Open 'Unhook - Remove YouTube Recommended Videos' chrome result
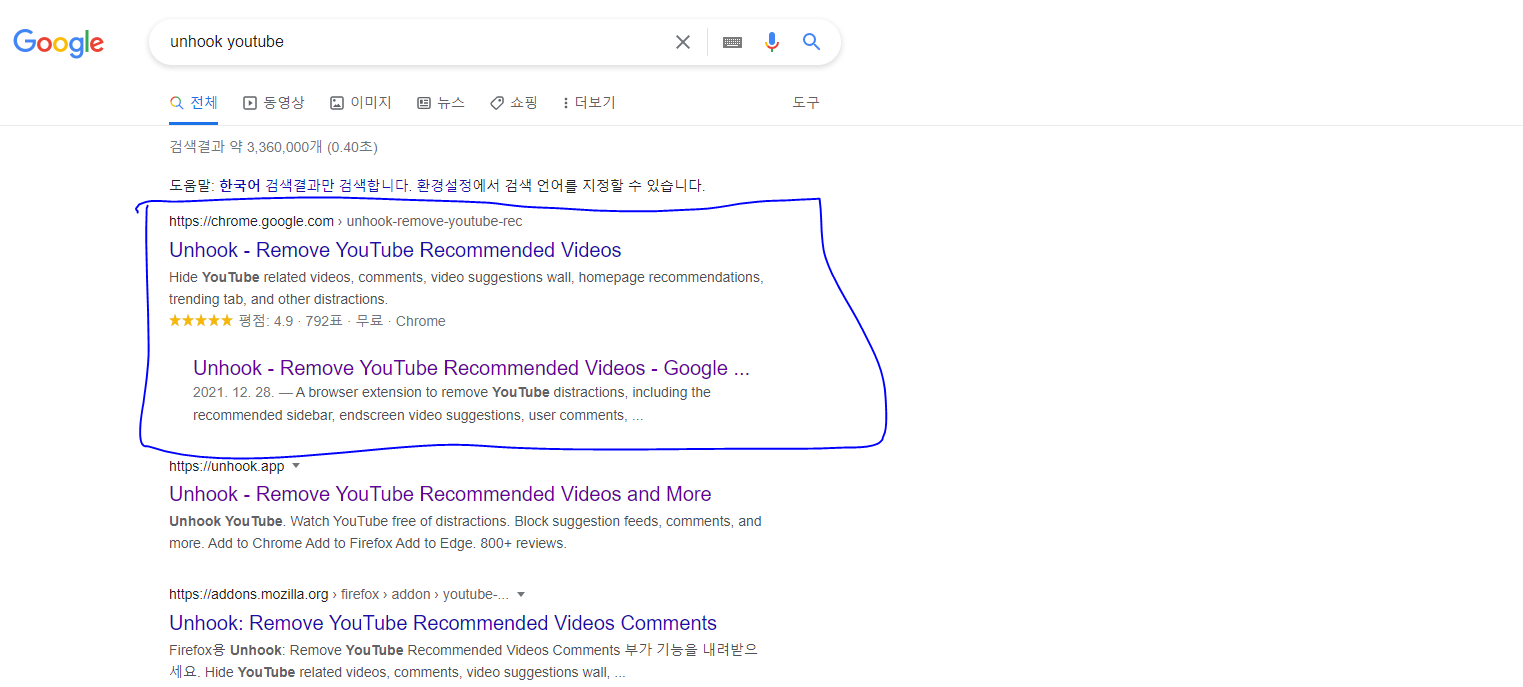The width and height of the screenshot is (1523, 687). pyautogui.click(x=395, y=250)
